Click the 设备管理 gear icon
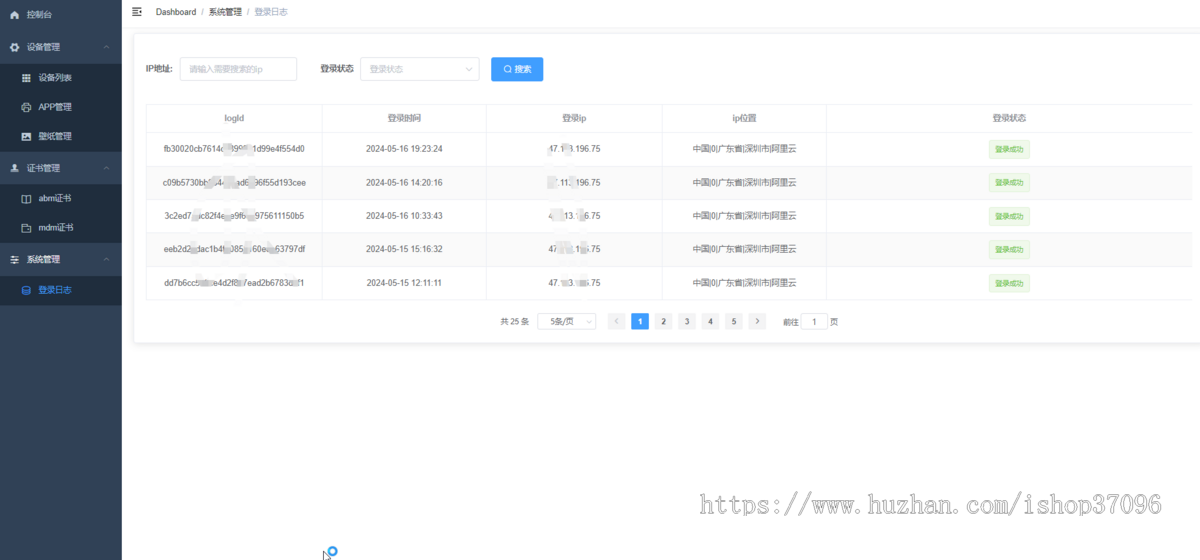Viewport: 1200px width, 560px height. [14, 47]
